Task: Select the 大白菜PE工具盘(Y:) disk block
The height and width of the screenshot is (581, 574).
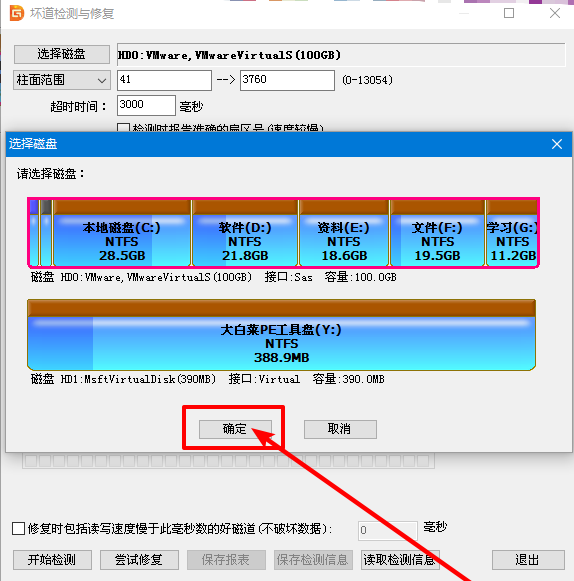Action: tap(281, 335)
